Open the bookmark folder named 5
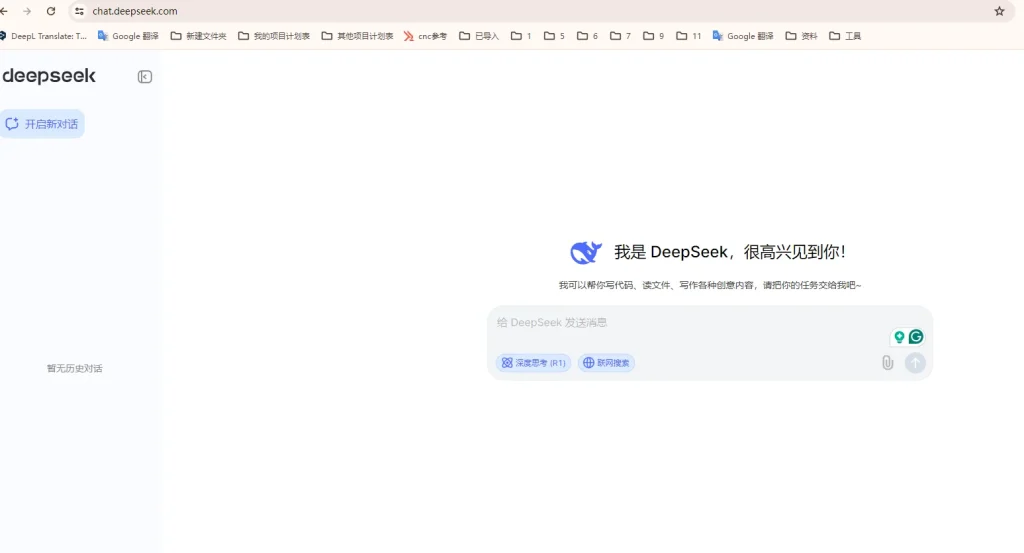The image size is (1024, 553). (x=554, y=36)
